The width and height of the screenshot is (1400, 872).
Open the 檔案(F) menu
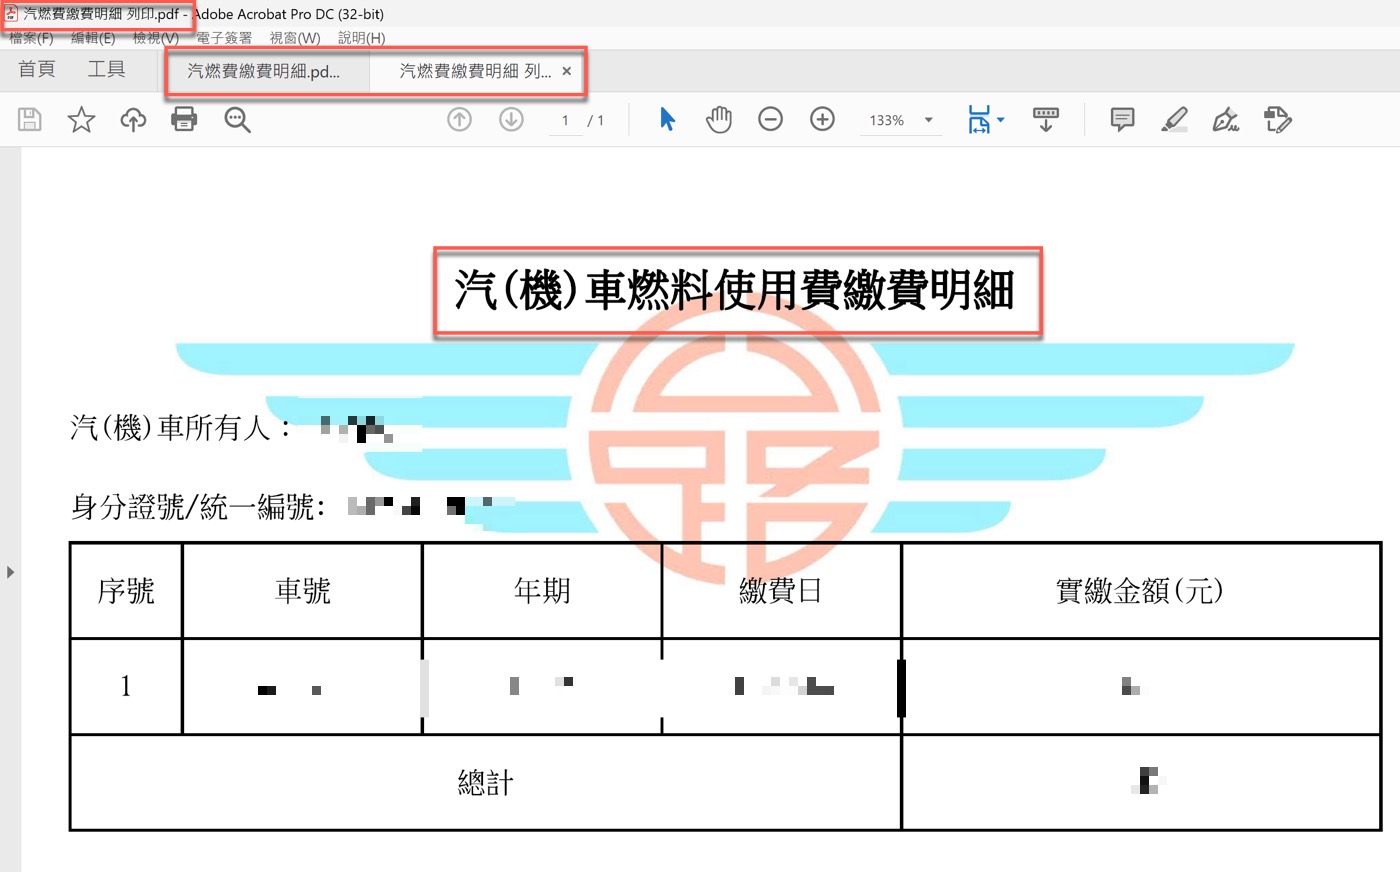point(31,38)
